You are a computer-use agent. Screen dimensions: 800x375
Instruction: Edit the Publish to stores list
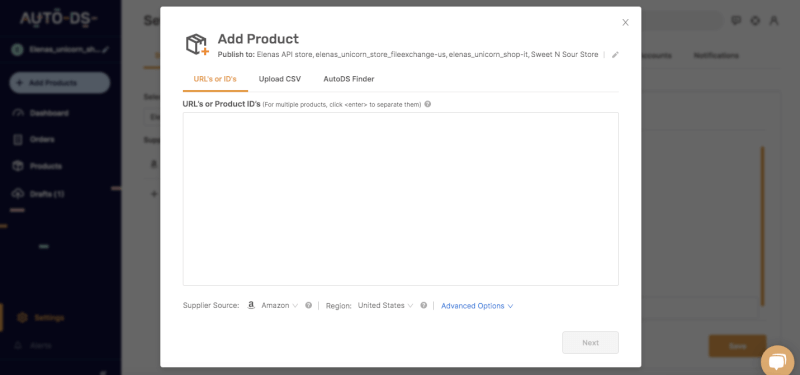tap(615, 55)
